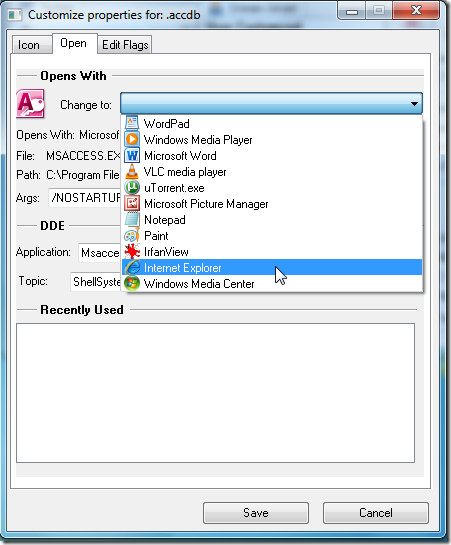Click the Save button
Screen dimensions: 451x545
[256, 513]
